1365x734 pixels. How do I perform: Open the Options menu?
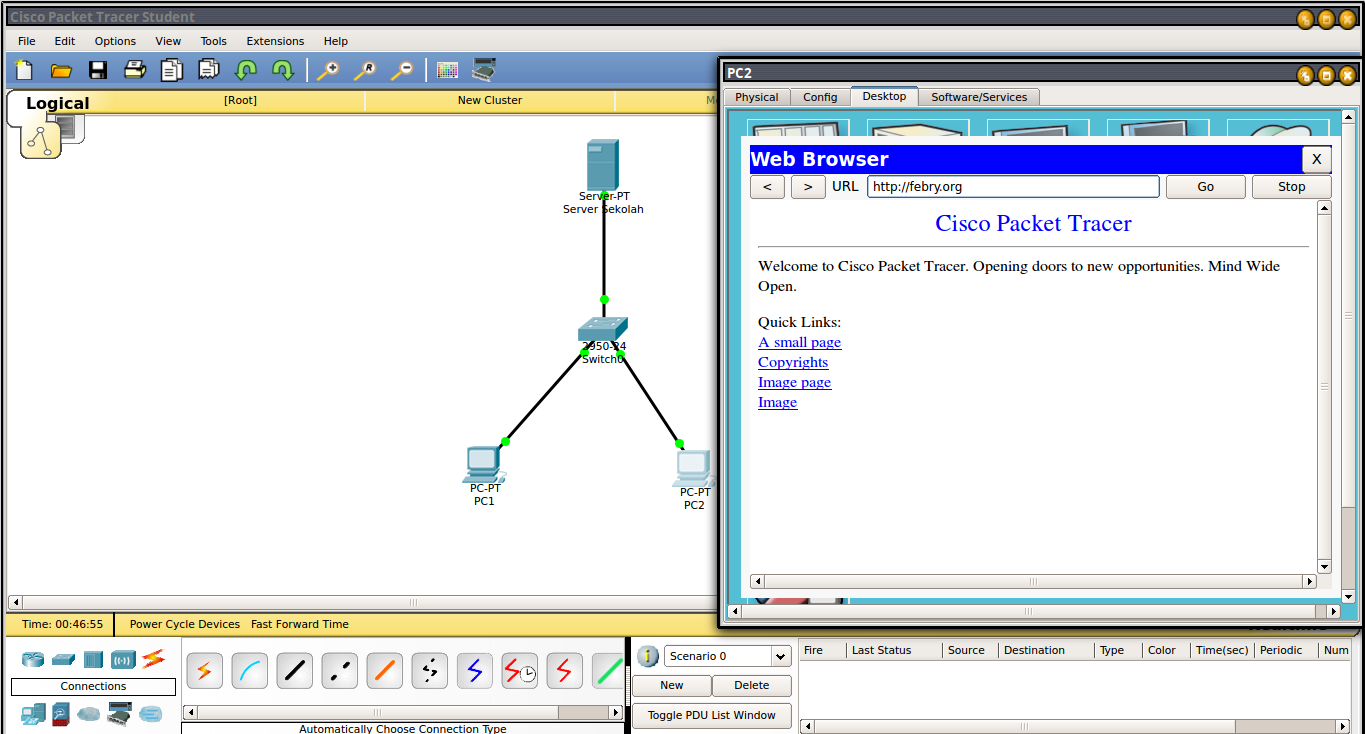115,41
